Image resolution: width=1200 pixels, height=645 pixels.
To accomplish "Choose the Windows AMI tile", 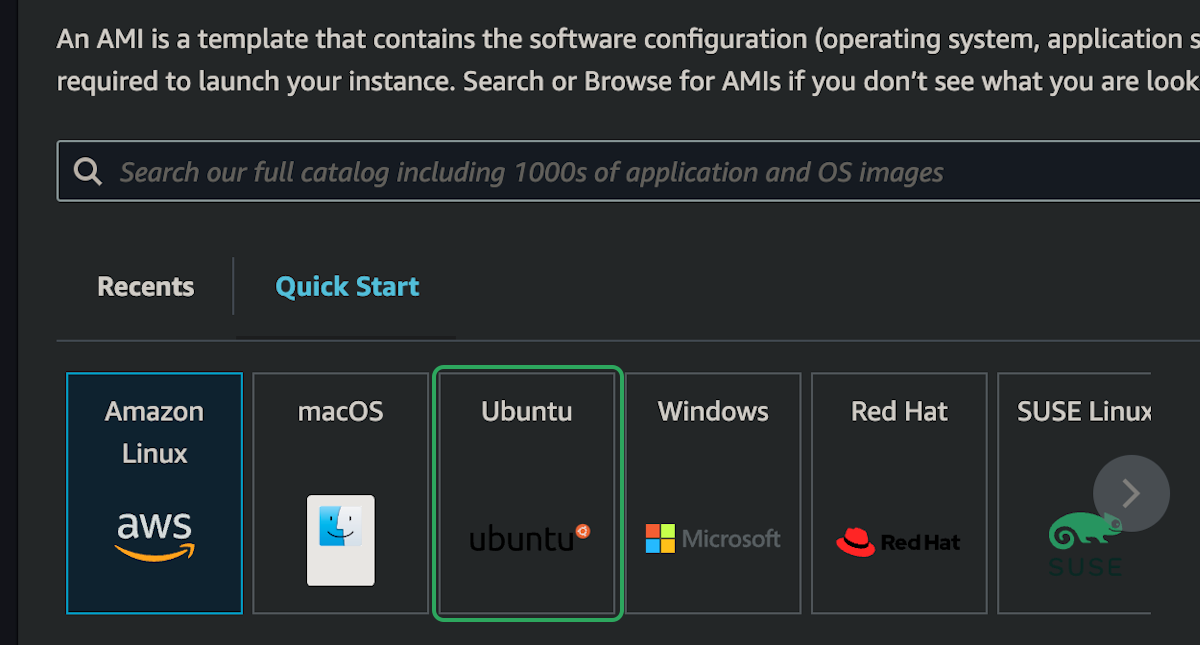I will coord(713,493).
